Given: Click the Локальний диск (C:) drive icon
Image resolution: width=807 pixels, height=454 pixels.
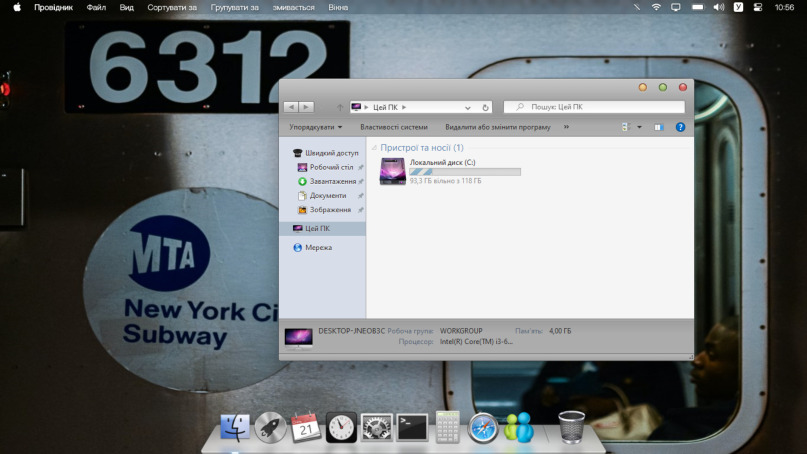Looking at the screenshot, I should 392,171.
